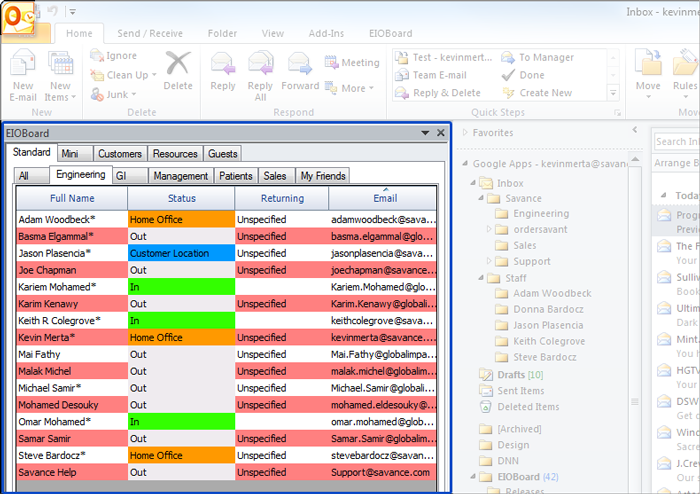Click the Forward icon
The height and width of the screenshot is (494, 700).
click(300, 63)
